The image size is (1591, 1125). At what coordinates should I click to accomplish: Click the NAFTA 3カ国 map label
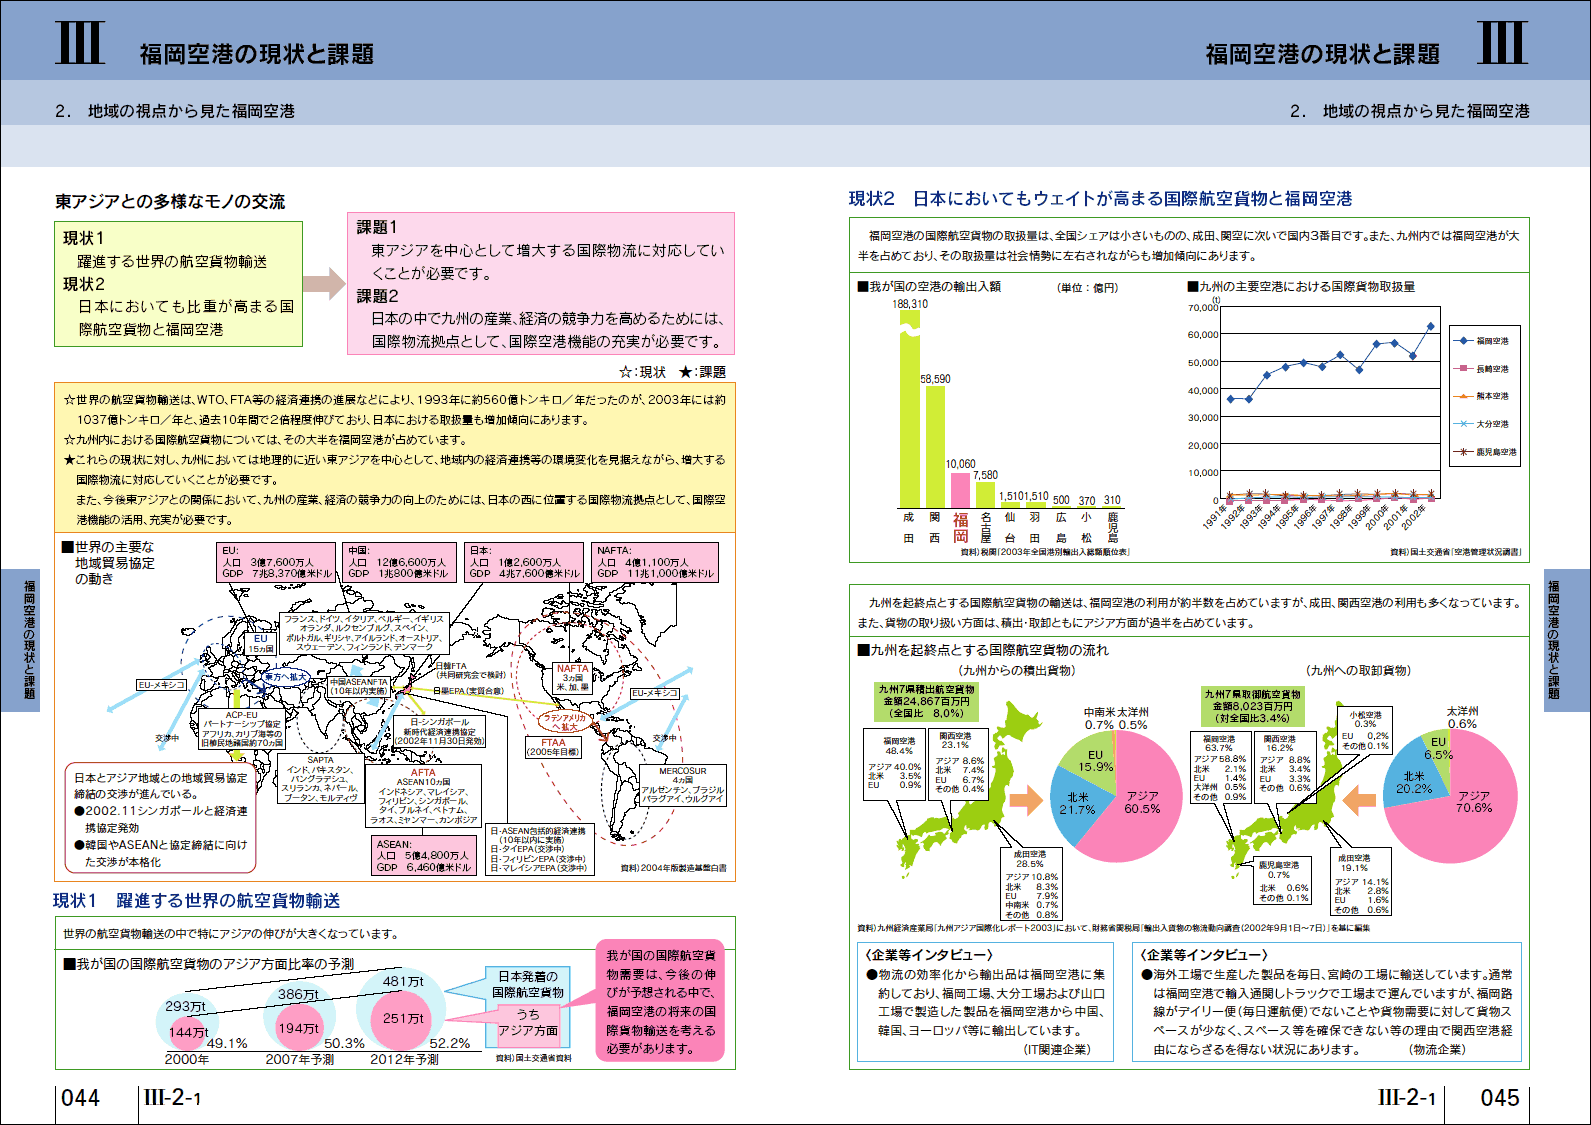point(573,678)
